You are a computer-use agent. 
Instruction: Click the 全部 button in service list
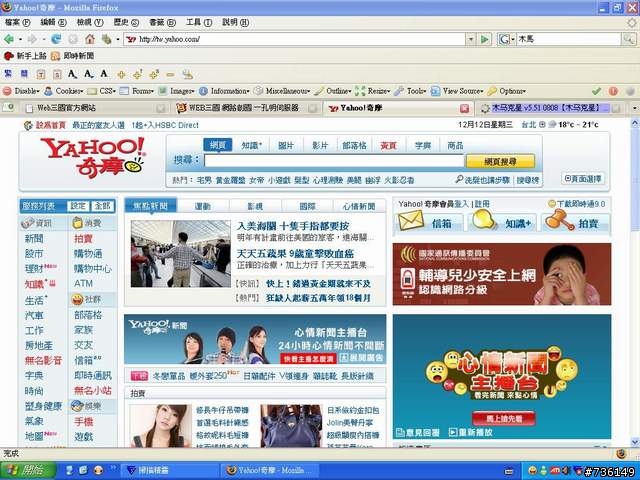[102, 206]
